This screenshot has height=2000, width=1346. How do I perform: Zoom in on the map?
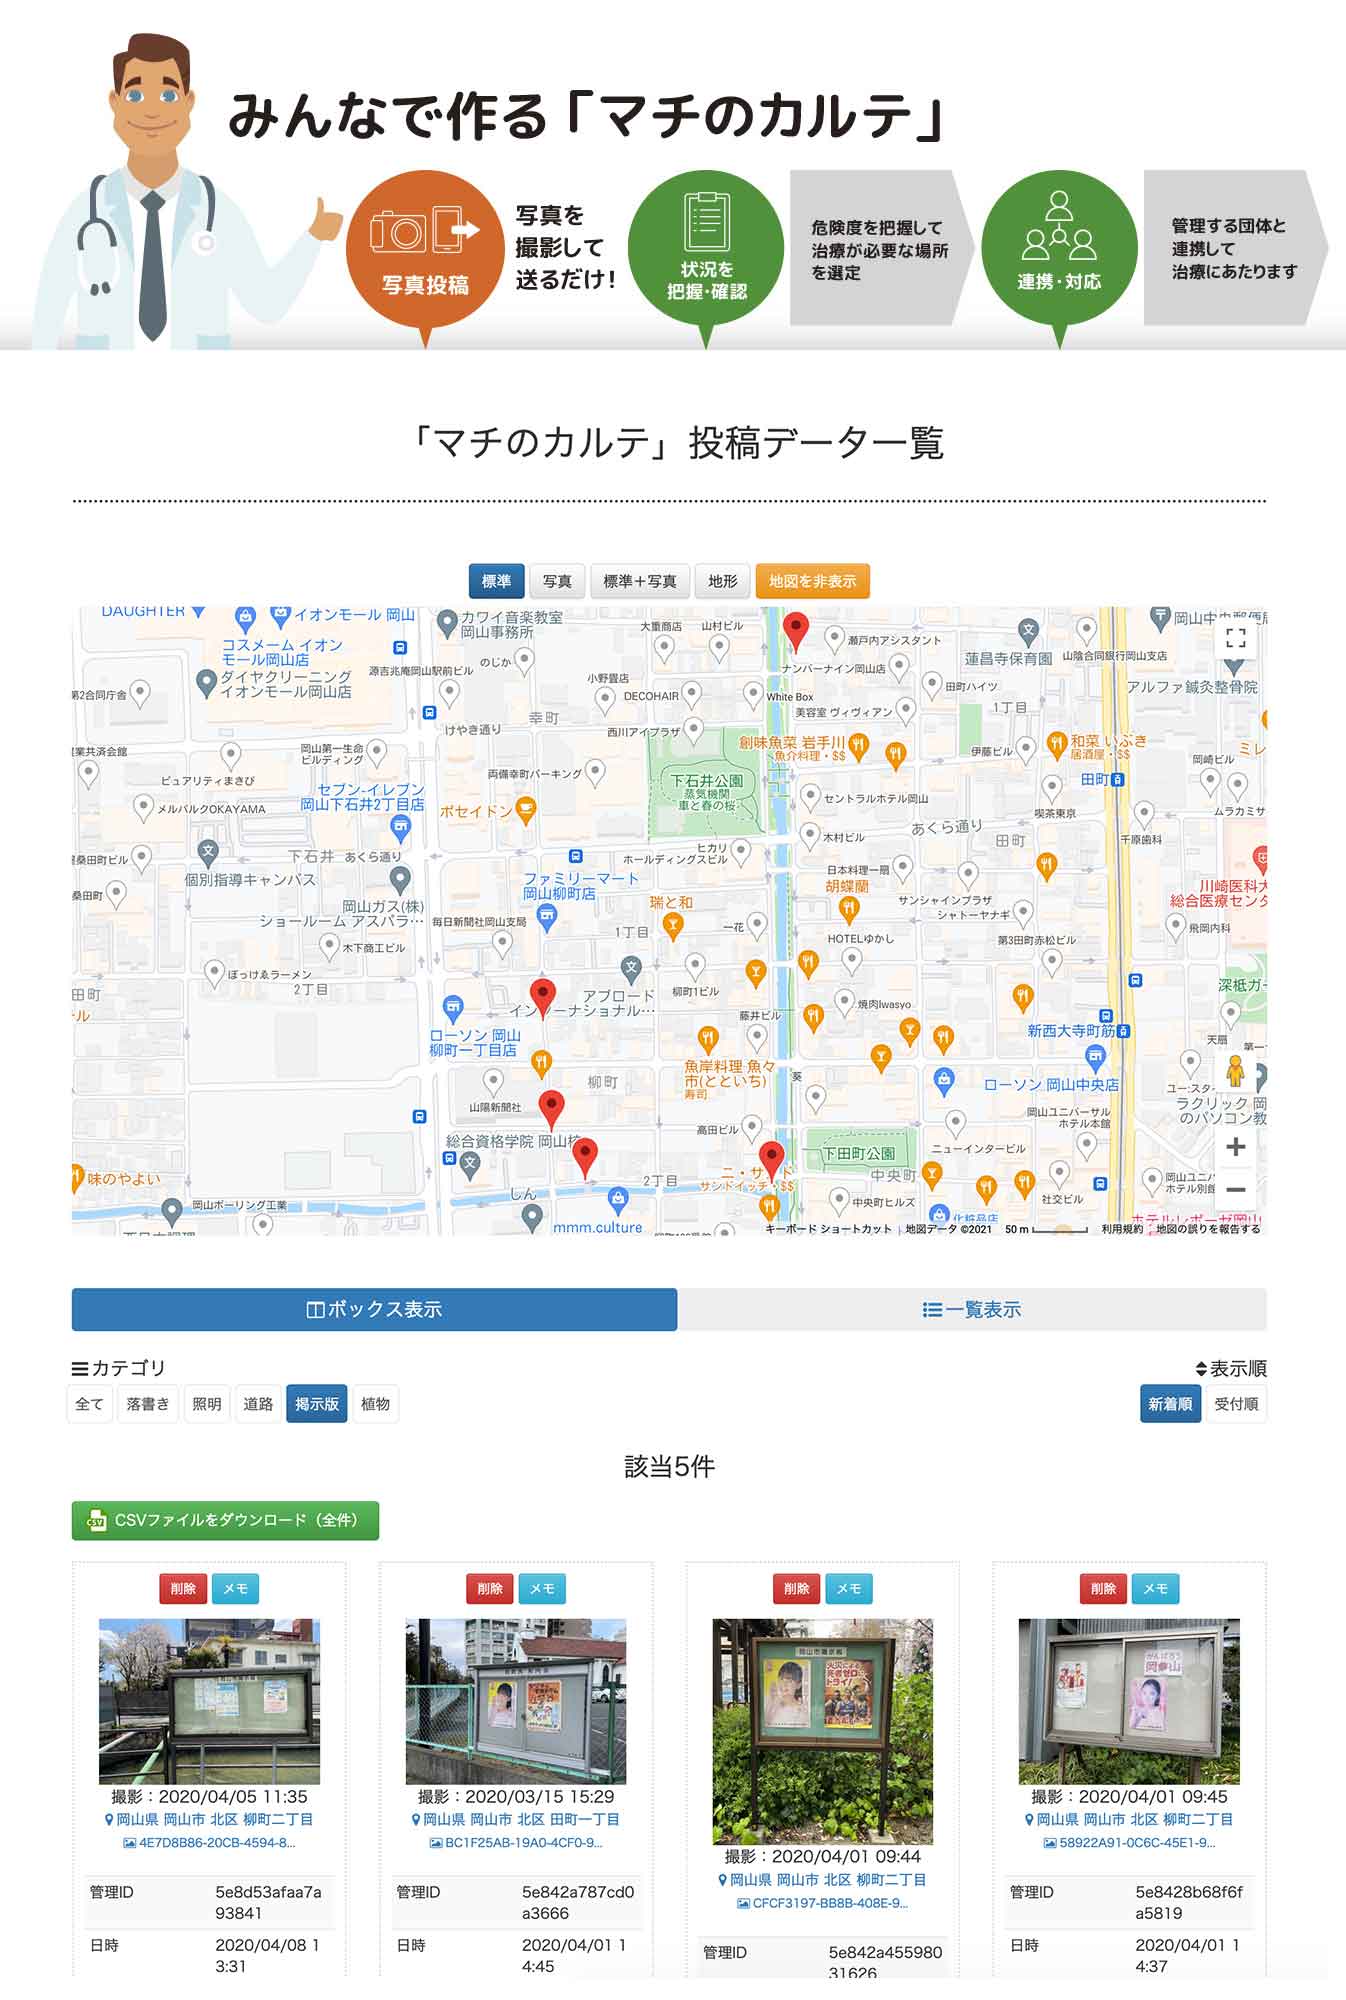pos(1235,1146)
